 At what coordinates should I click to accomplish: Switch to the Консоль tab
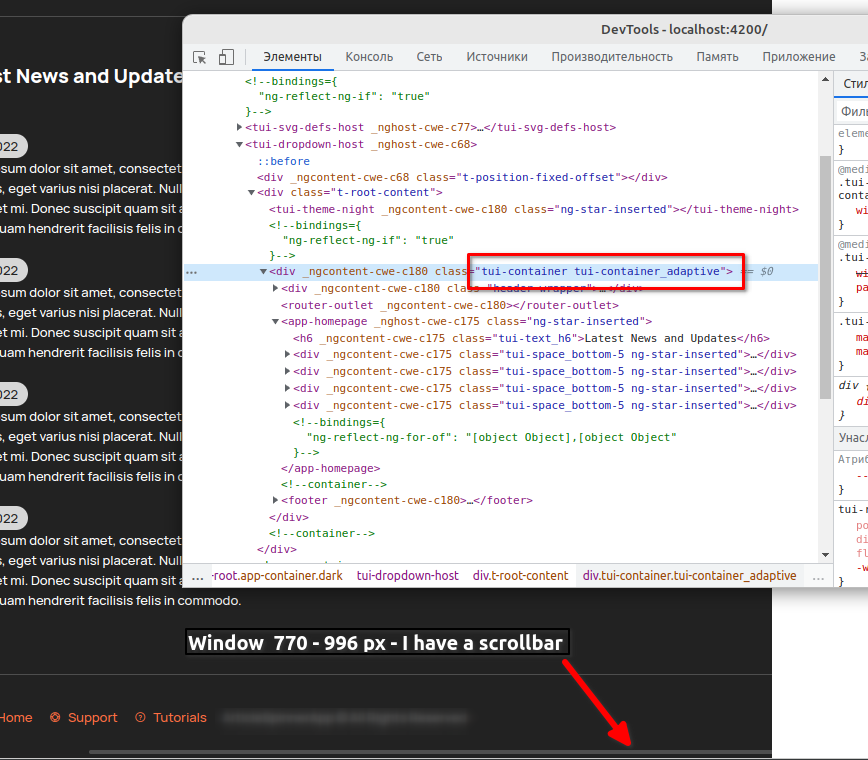point(369,57)
